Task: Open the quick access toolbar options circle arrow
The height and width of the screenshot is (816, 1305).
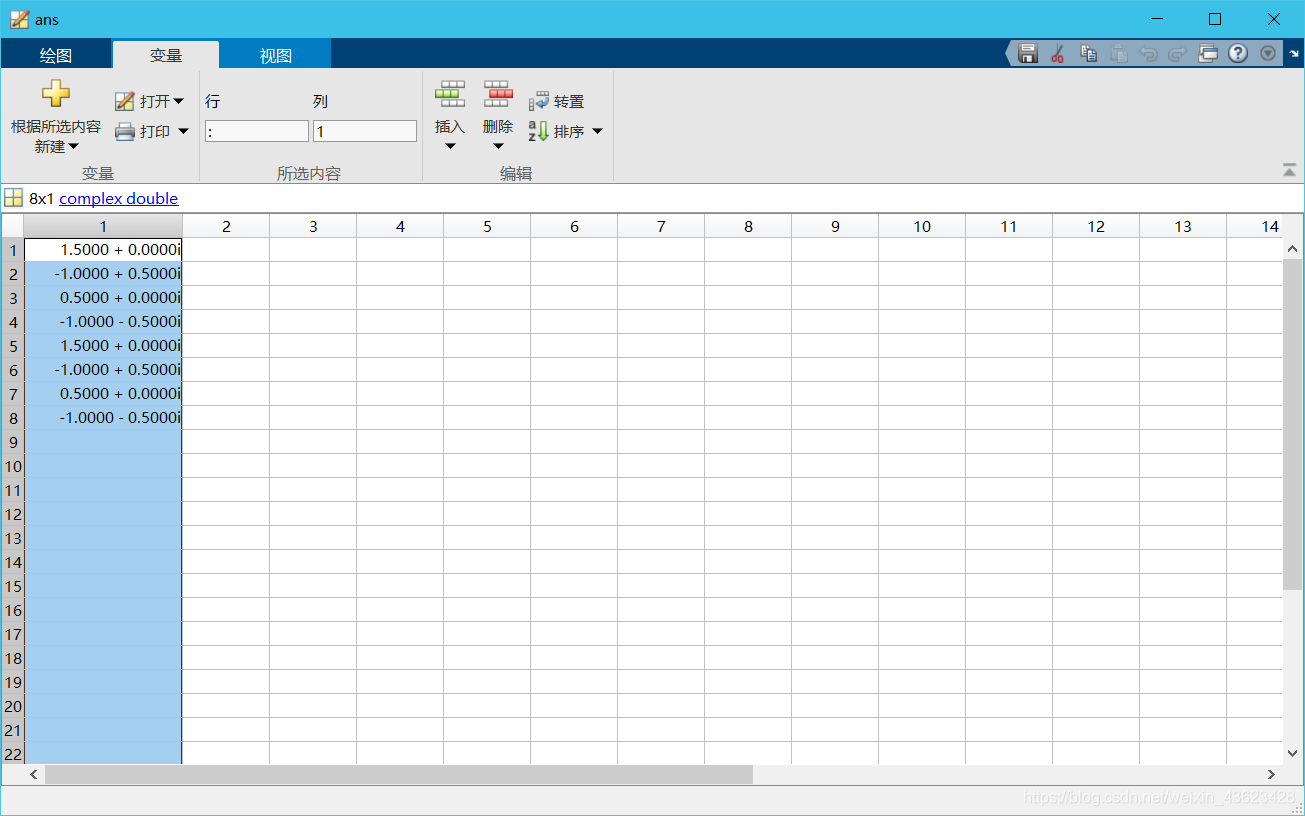Action: click(1268, 54)
